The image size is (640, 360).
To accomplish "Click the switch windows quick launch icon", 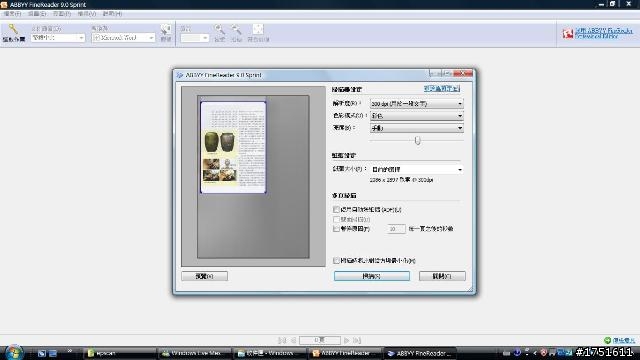I will tap(53, 353).
